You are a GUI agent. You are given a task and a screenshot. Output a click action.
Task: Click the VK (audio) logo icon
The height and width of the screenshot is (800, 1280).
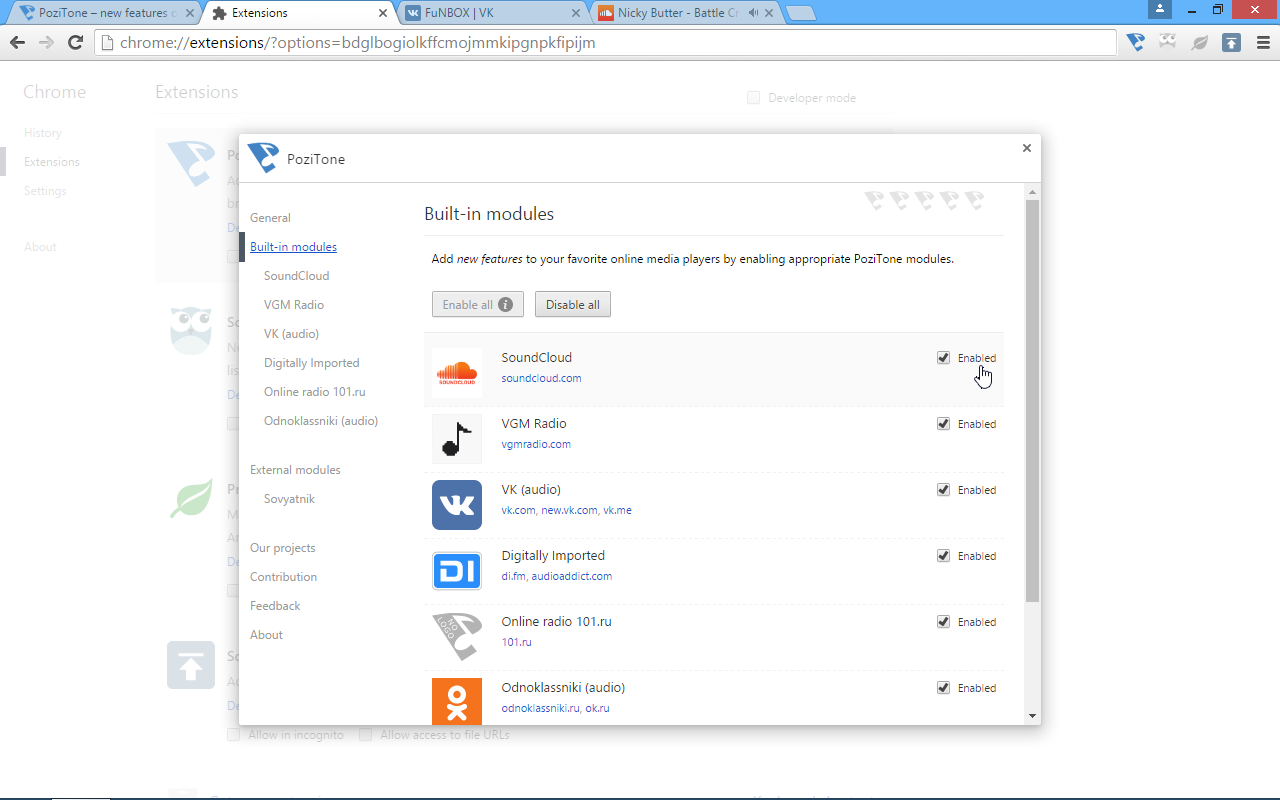[457, 505]
